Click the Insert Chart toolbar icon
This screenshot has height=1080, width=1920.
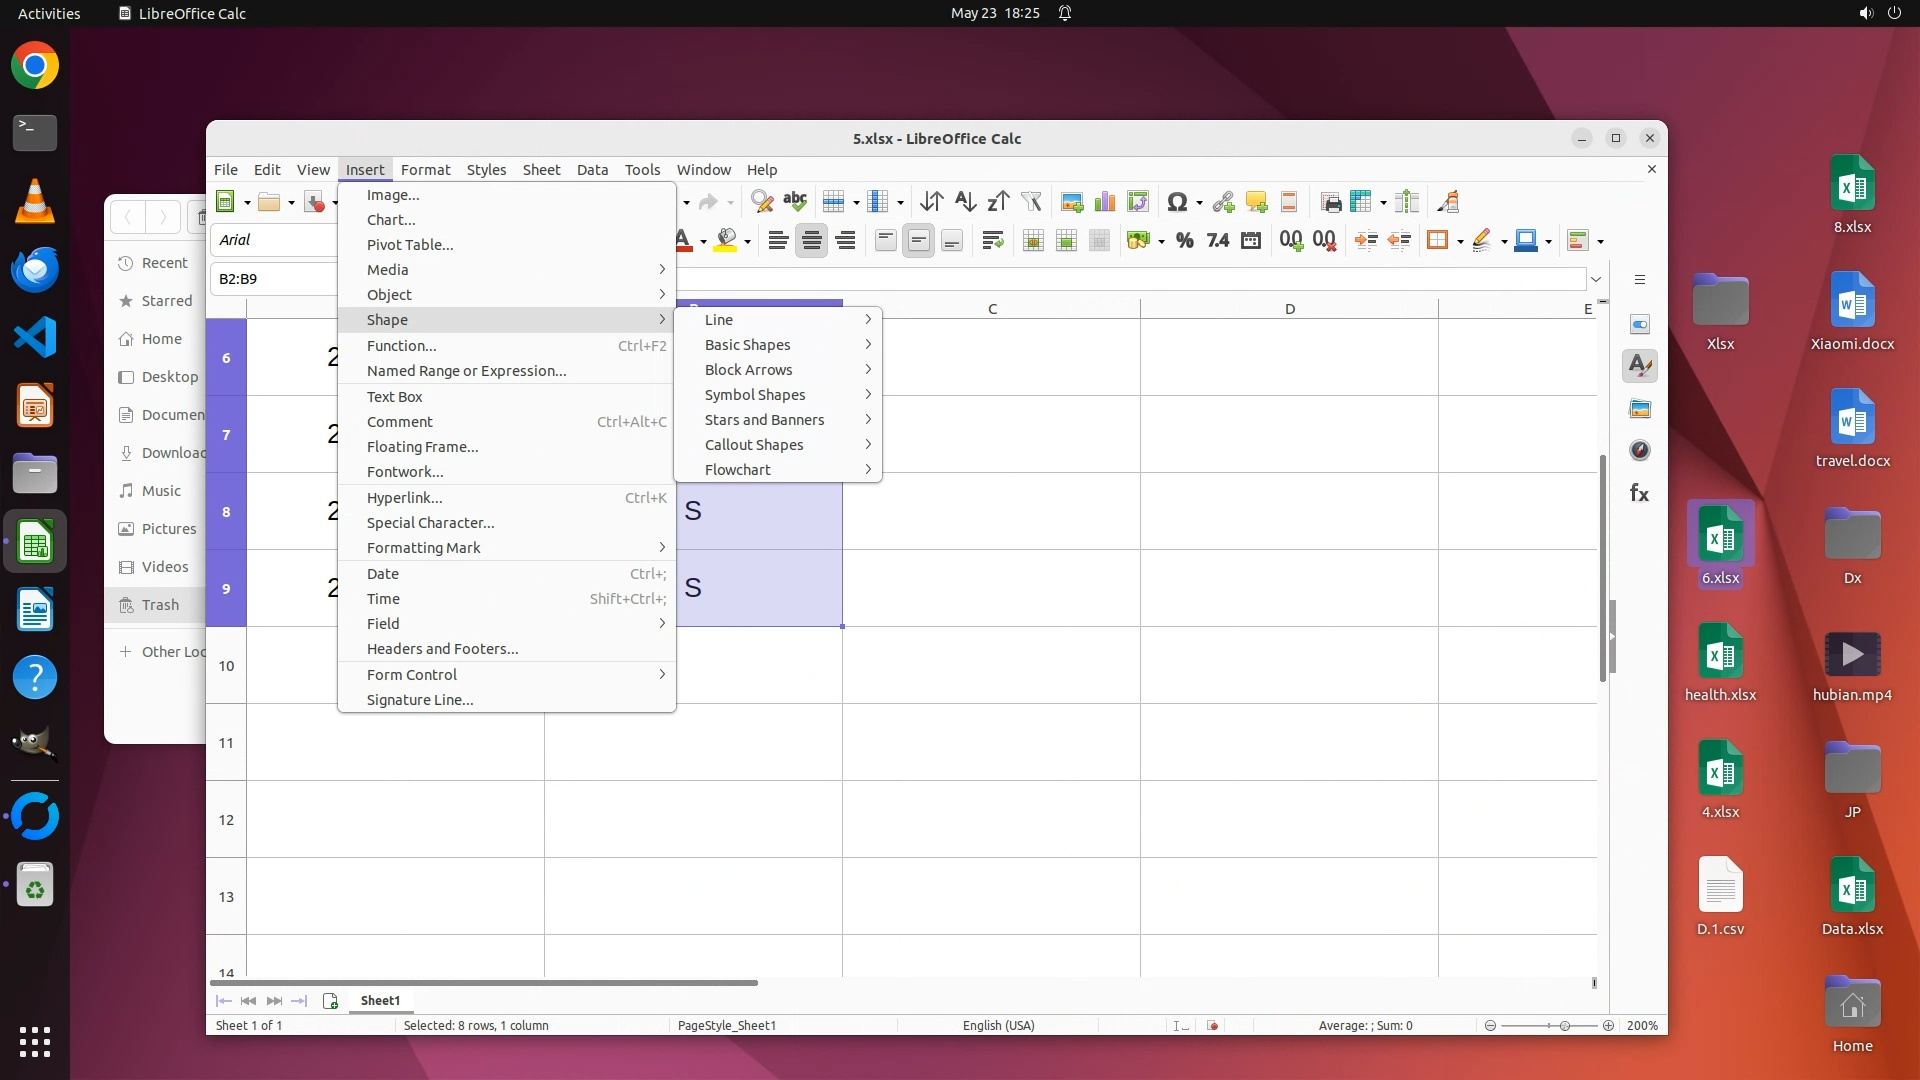pyautogui.click(x=1105, y=202)
